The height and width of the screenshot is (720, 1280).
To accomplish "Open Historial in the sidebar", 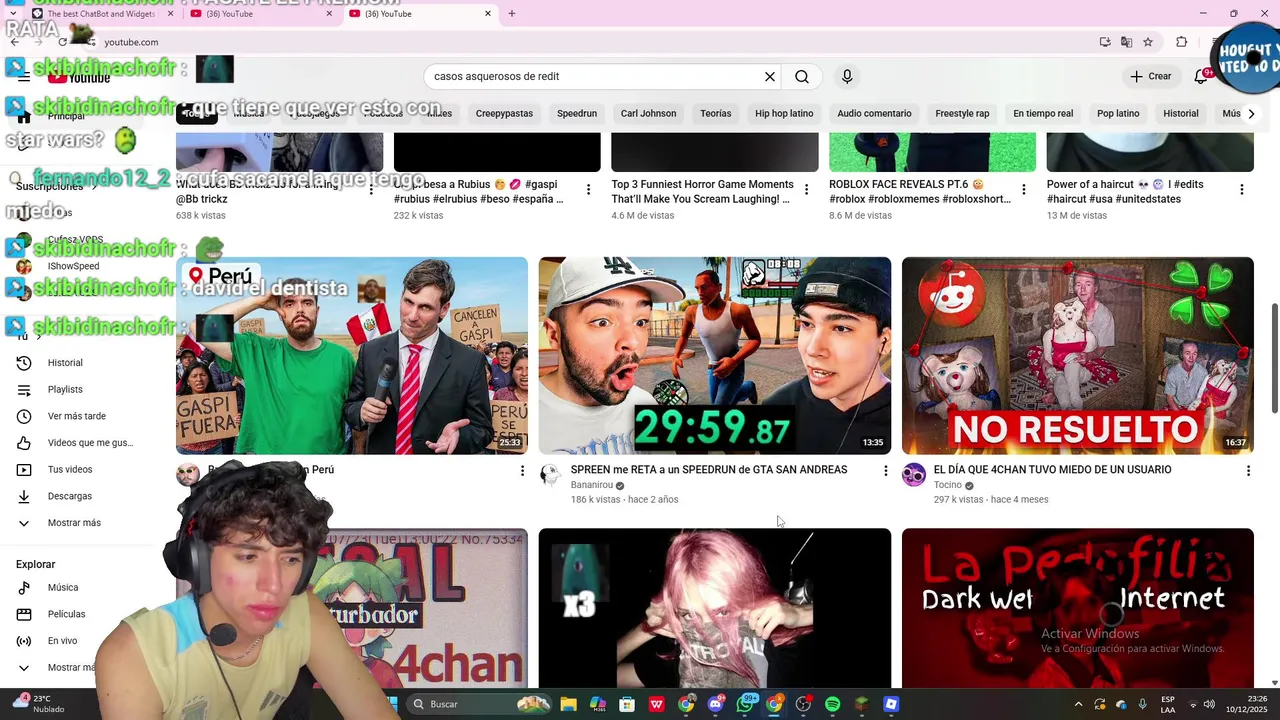I will 65,363.
